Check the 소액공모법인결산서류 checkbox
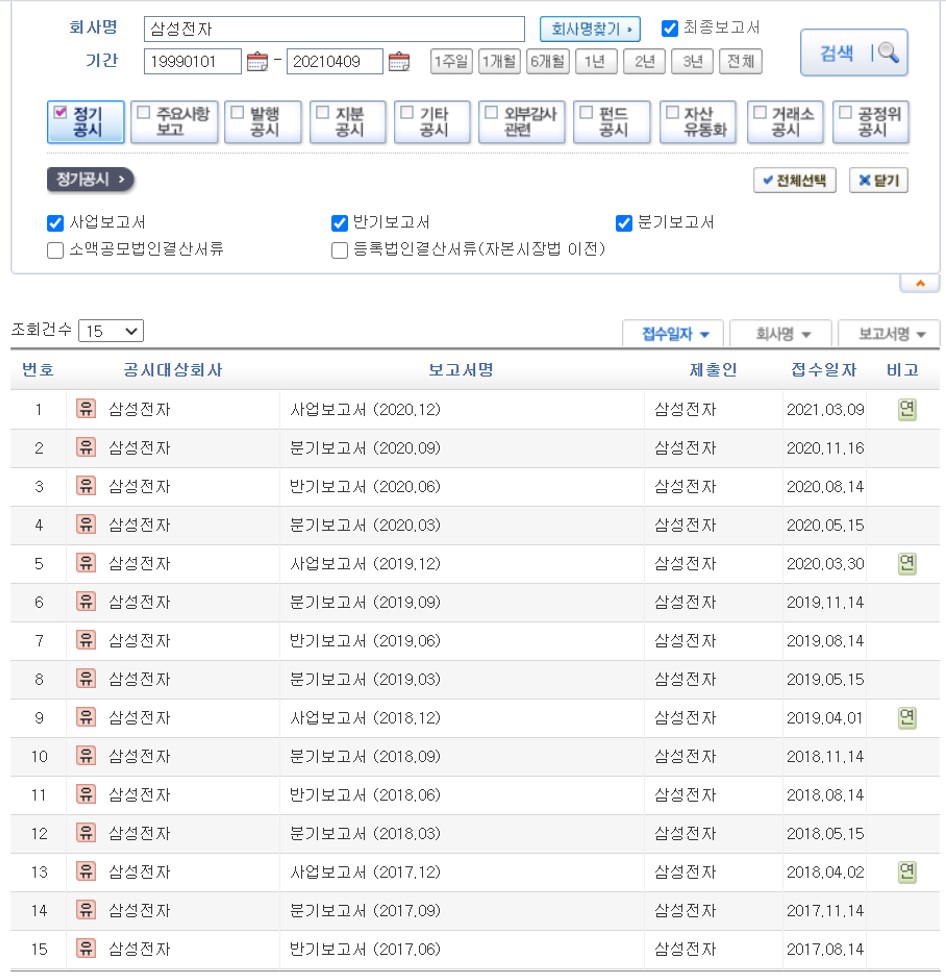 coord(55,250)
